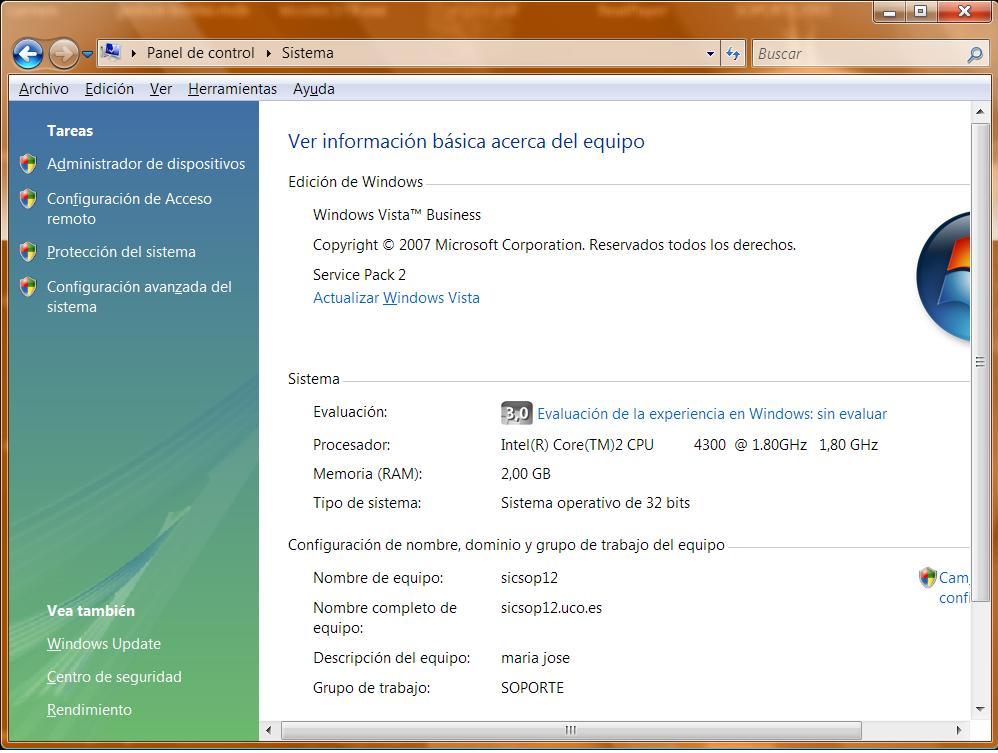Click Actualizar Windows Vista link
998x753 pixels.
[396, 298]
